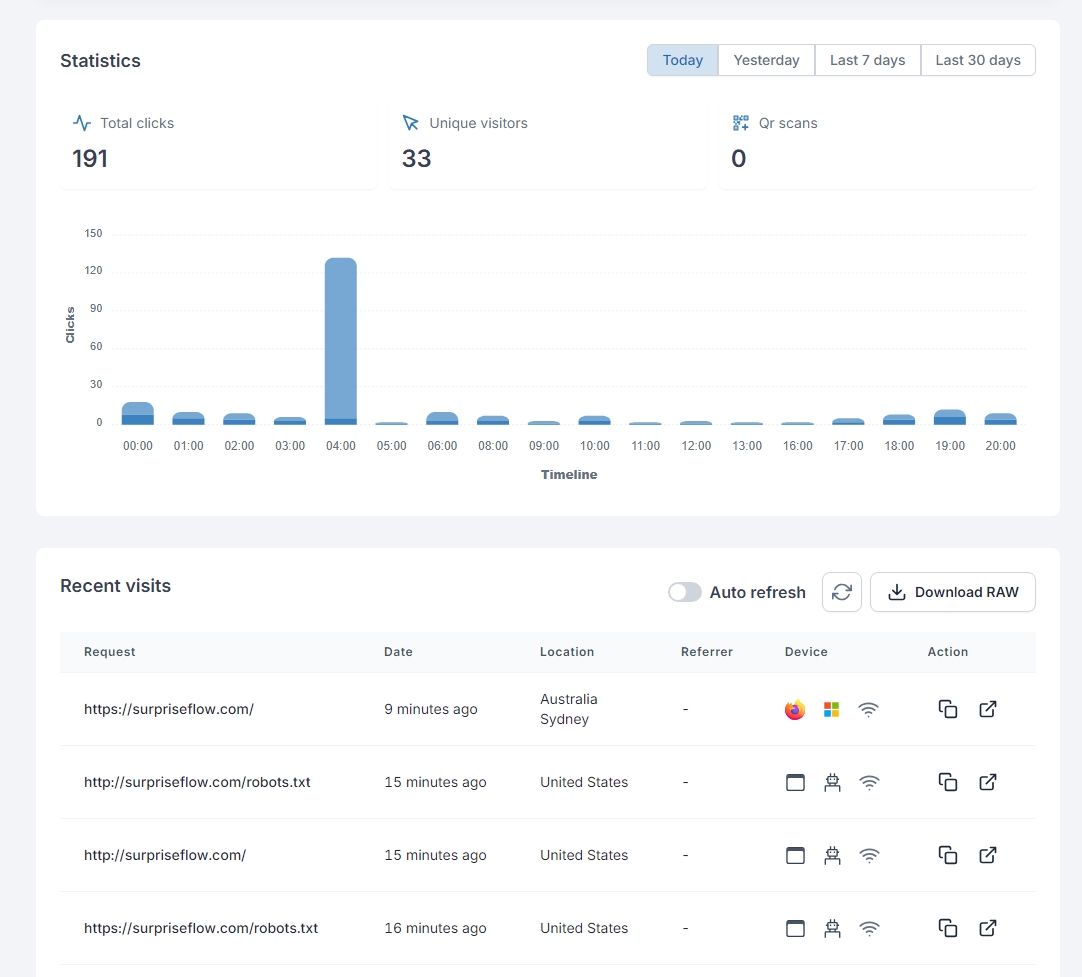Select the Today statistics range
The height and width of the screenshot is (977, 1082).
682,60
